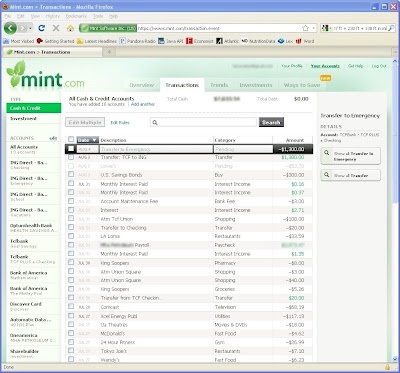Reload the page with the refresh icon
Viewport: 400px width, 373px height.
point(41,28)
